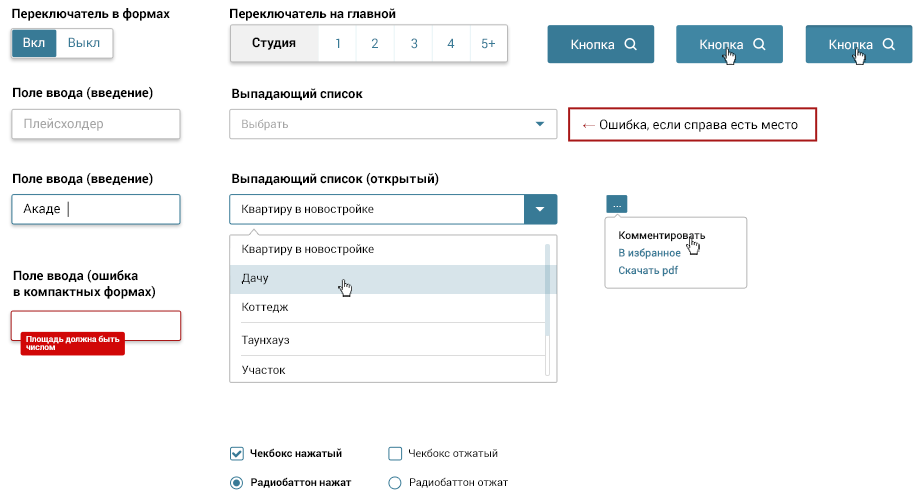
Task: Select room count 2
Action: (375, 43)
